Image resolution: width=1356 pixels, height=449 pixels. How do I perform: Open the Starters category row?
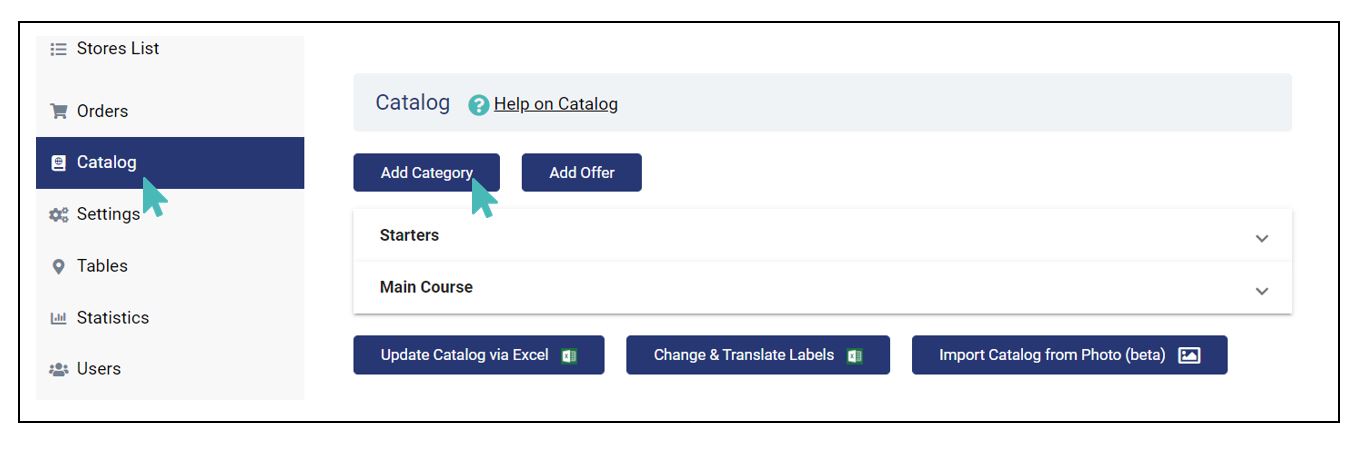pos(823,236)
